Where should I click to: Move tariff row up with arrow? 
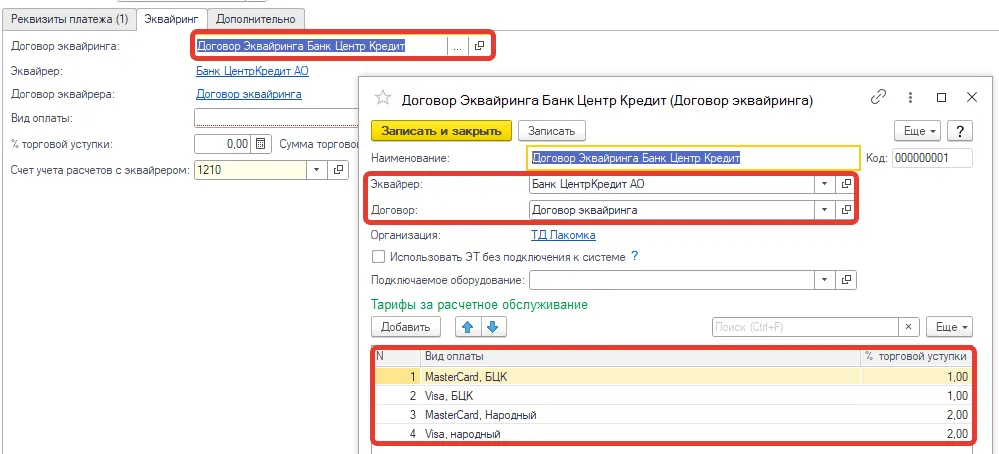click(468, 327)
